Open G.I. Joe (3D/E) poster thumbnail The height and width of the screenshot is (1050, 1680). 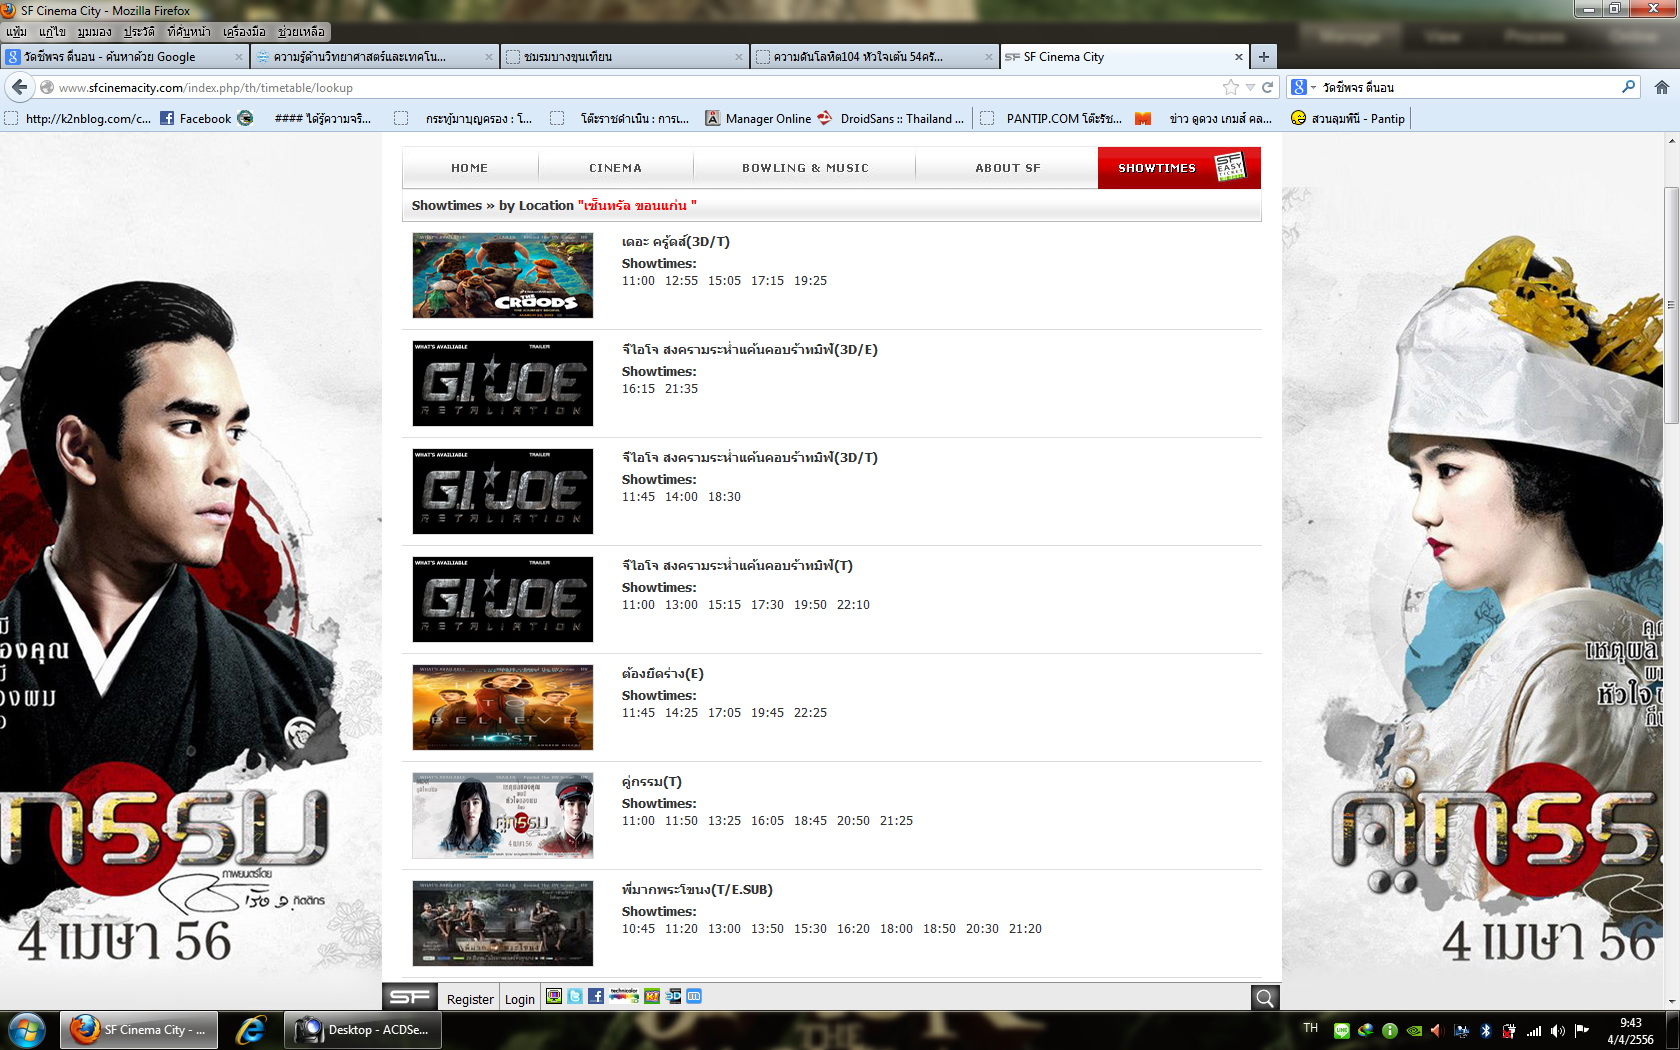click(x=503, y=384)
